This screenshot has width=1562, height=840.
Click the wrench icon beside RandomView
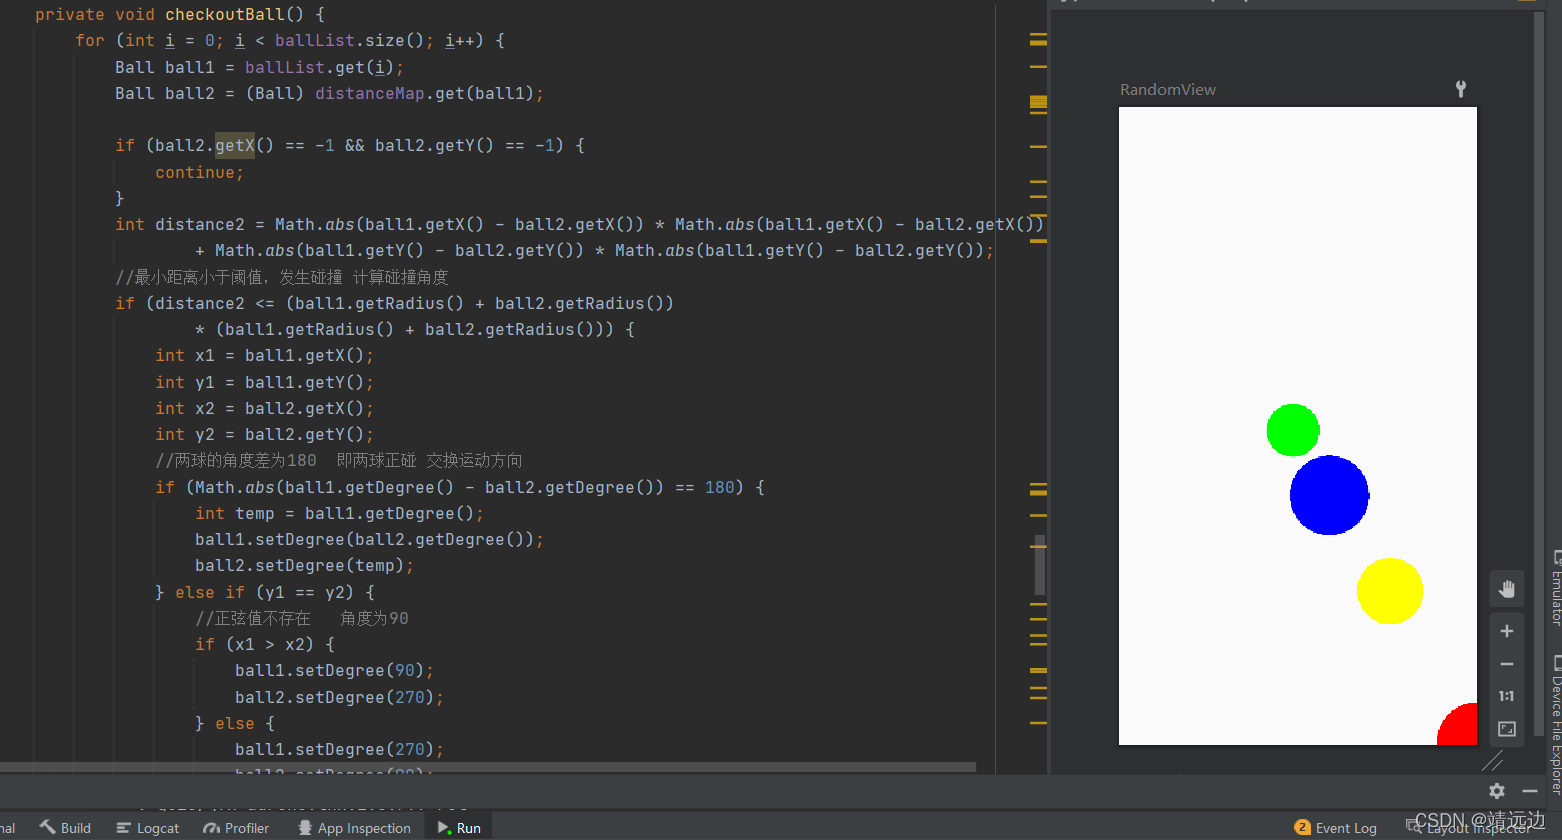click(1461, 89)
